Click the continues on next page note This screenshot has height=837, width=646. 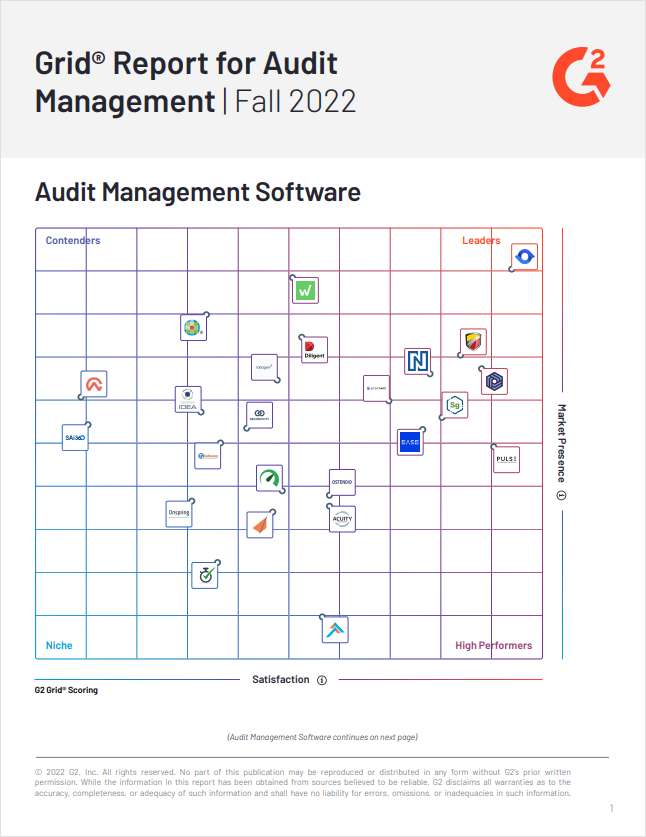(x=322, y=737)
